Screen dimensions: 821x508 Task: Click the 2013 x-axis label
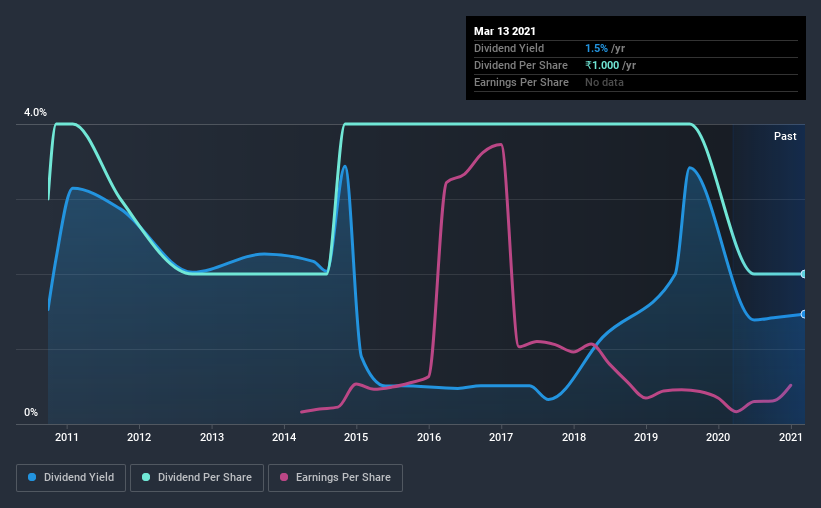(212, 437)
